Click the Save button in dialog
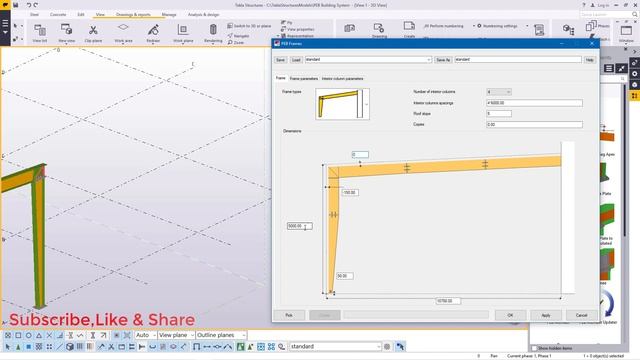 coord(280,60)
